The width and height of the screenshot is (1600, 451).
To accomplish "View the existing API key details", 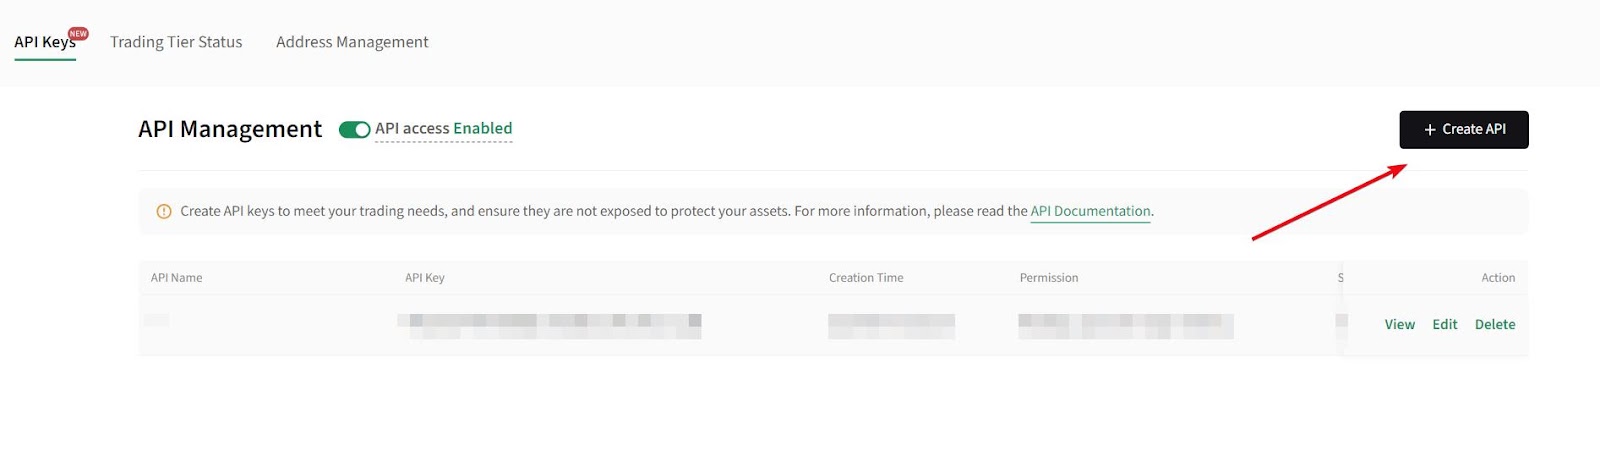I will pyautogui.click(x=1399, y=324).
